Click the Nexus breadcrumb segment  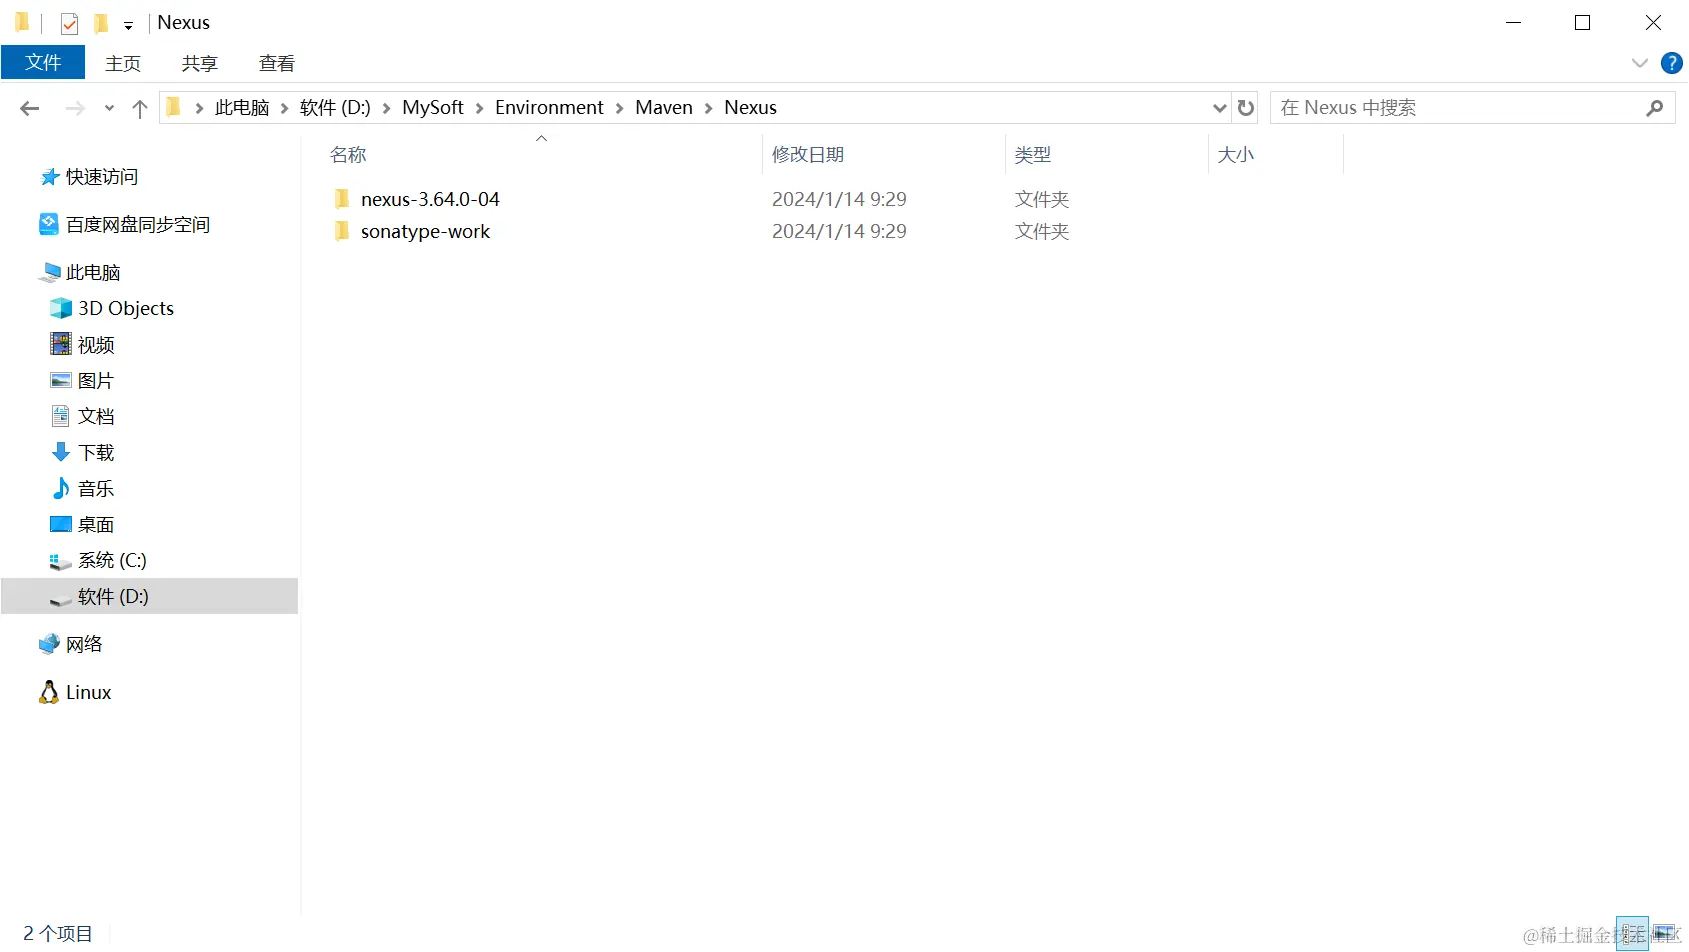(x=750, y=107)
